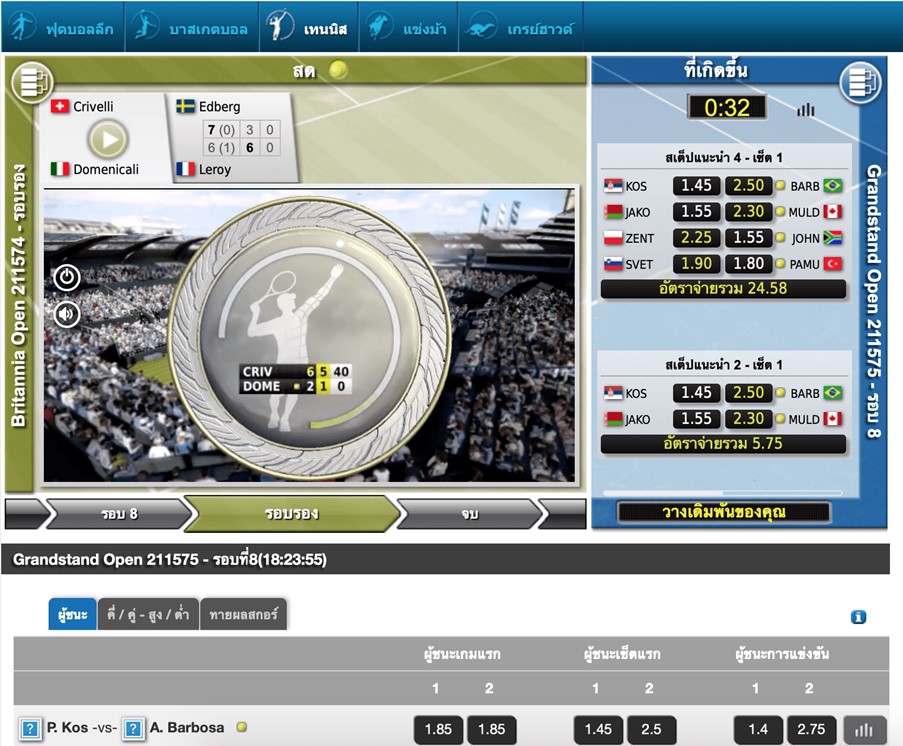The height and width of the screenshot is (746, 903).
Task: Click the yellow place-your-bet button
Action: point(723,512)
